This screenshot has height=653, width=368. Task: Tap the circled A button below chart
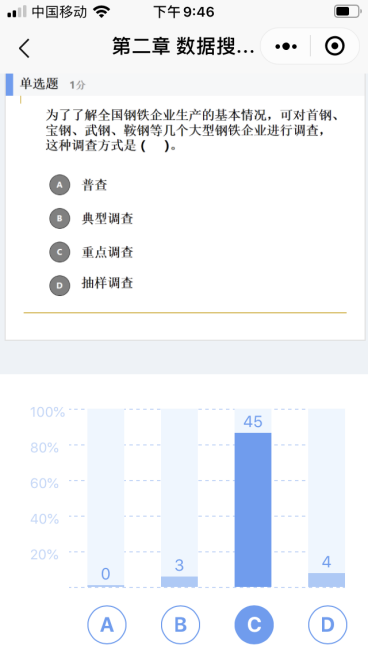tap(107, 625)
